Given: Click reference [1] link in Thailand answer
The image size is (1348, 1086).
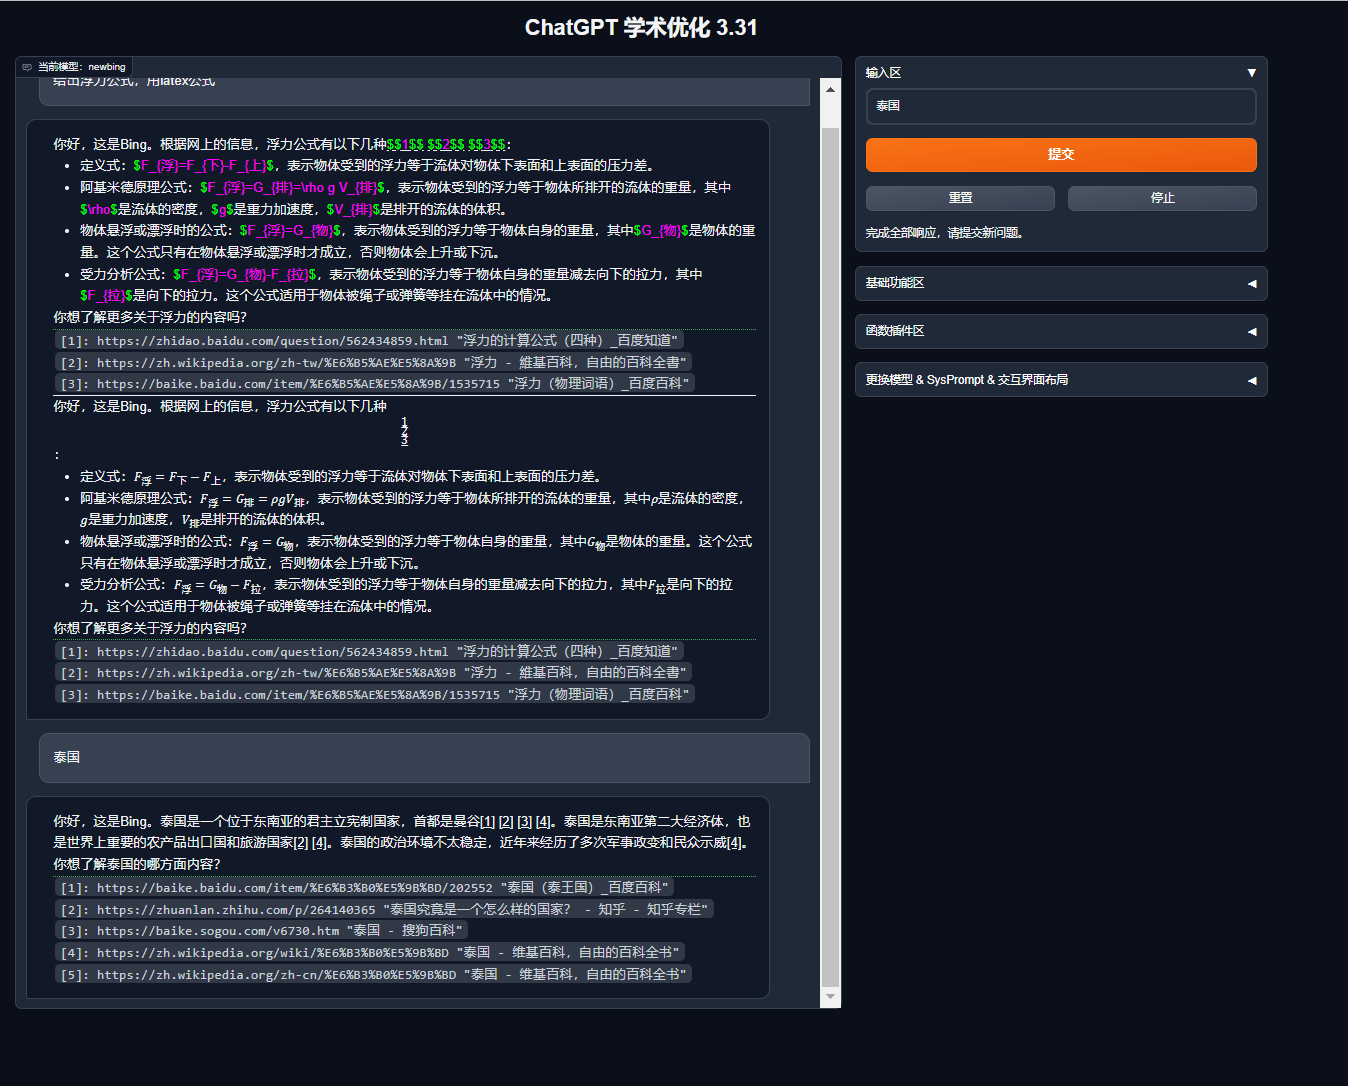Looking at the screenshot, I should point(487,821).
